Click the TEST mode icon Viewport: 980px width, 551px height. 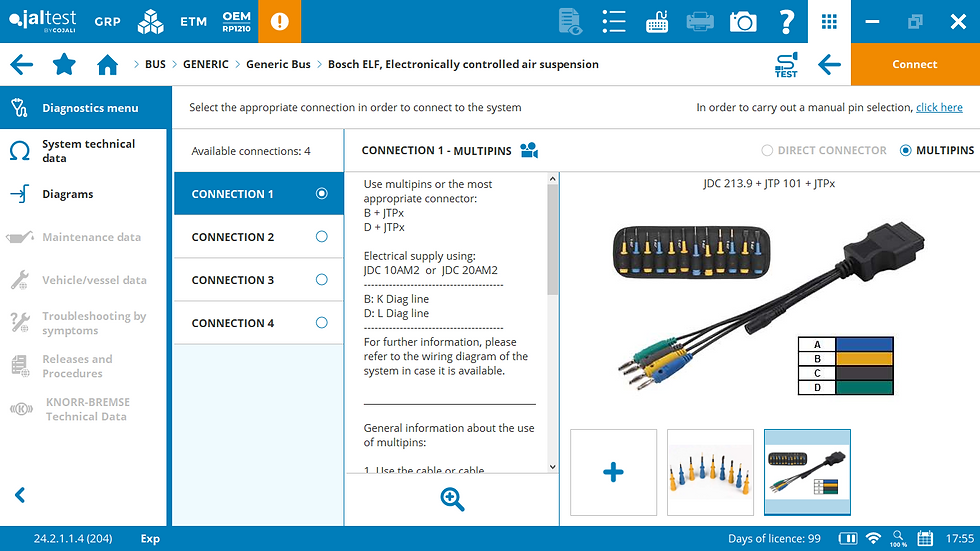point(786,65)
